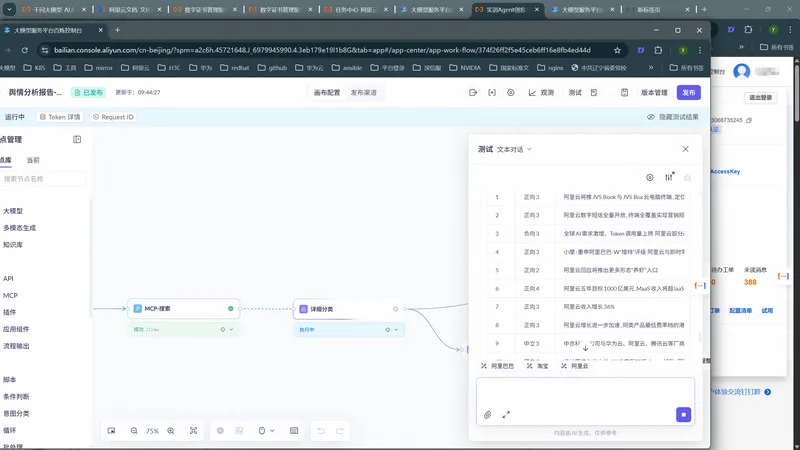Select 条件判断 in node list

pyautogui.click(x=16, y=396)
